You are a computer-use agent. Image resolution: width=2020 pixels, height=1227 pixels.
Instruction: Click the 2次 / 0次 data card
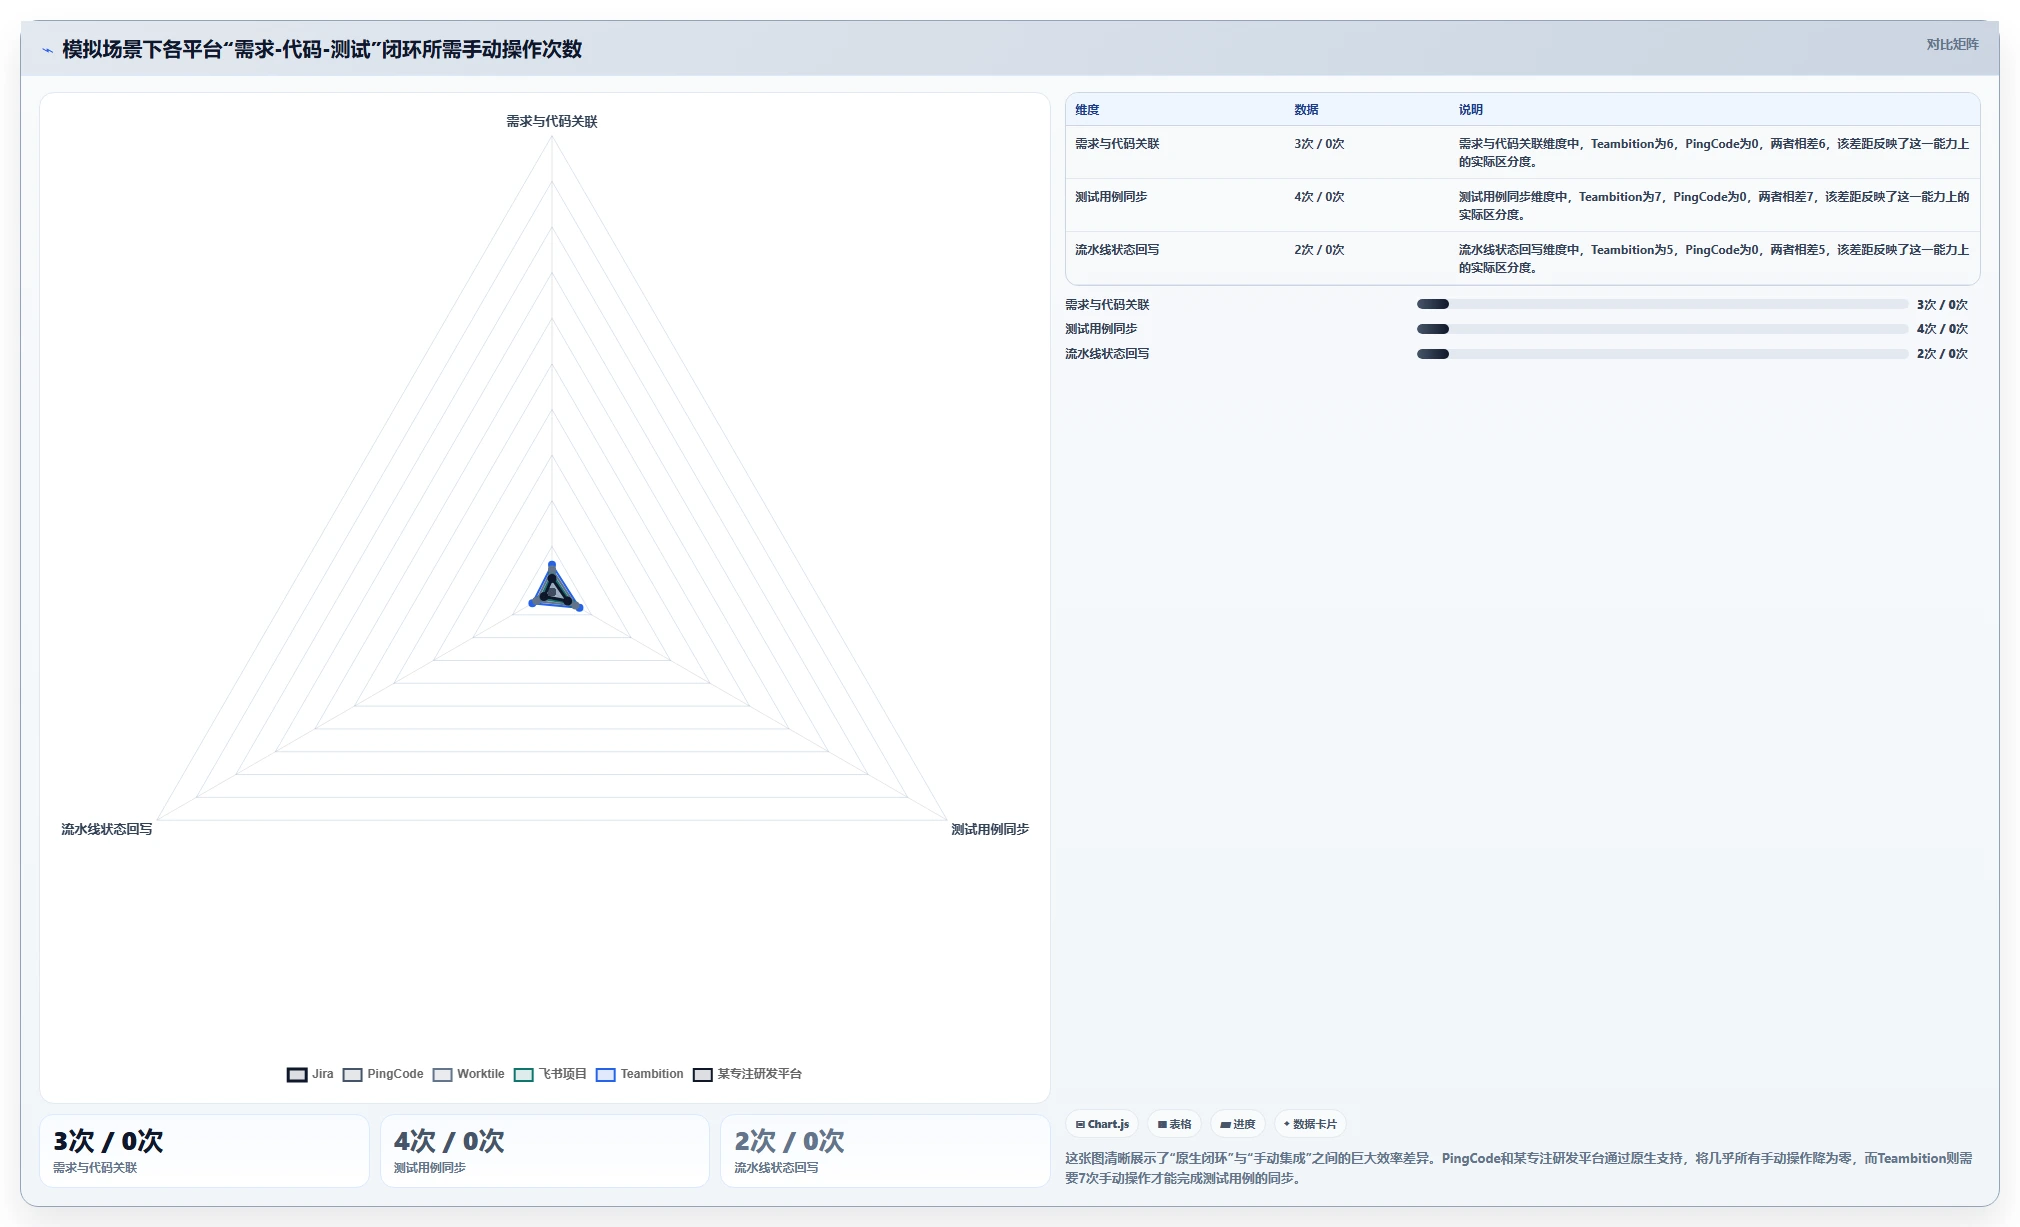pyautogui.click(x=885, y=1151)
